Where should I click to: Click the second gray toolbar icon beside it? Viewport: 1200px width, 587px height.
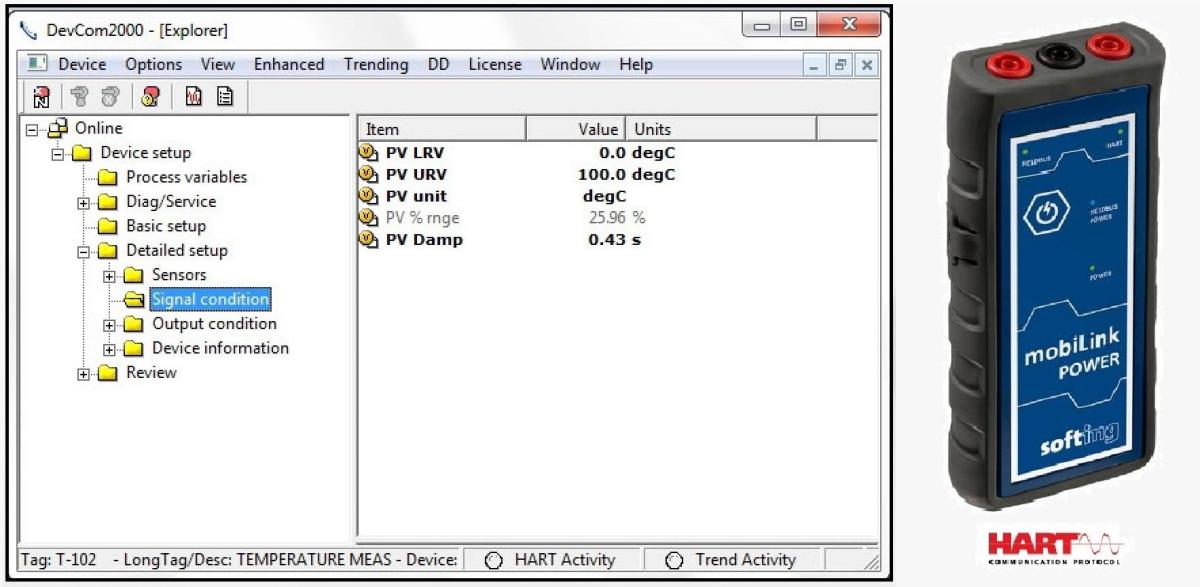[x=110, y=98]
